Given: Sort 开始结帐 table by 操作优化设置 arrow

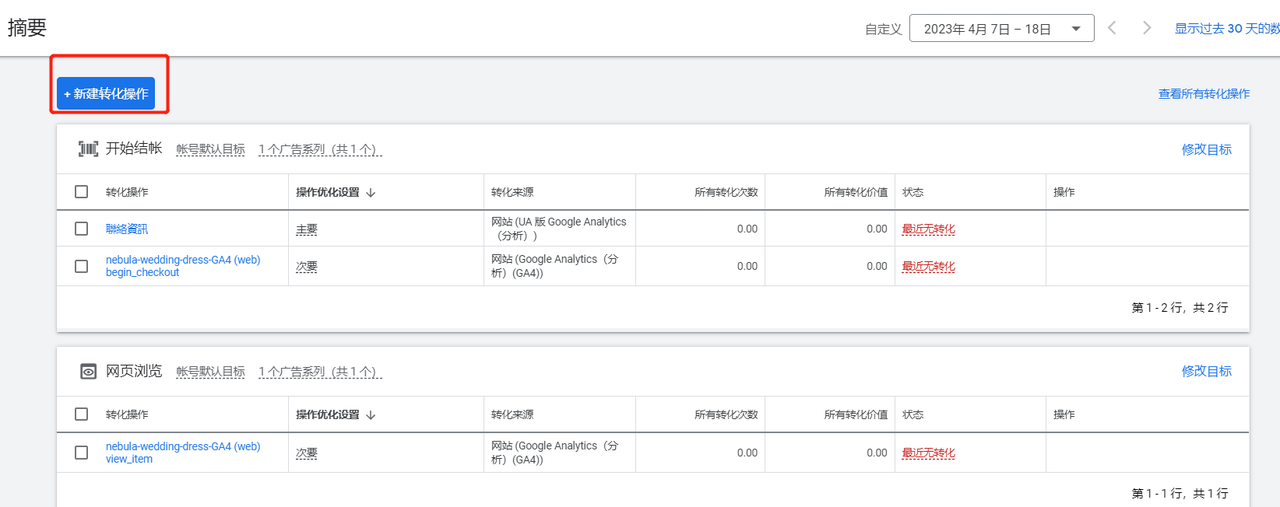Looking at the screenshot, I should tap(371, 192).
